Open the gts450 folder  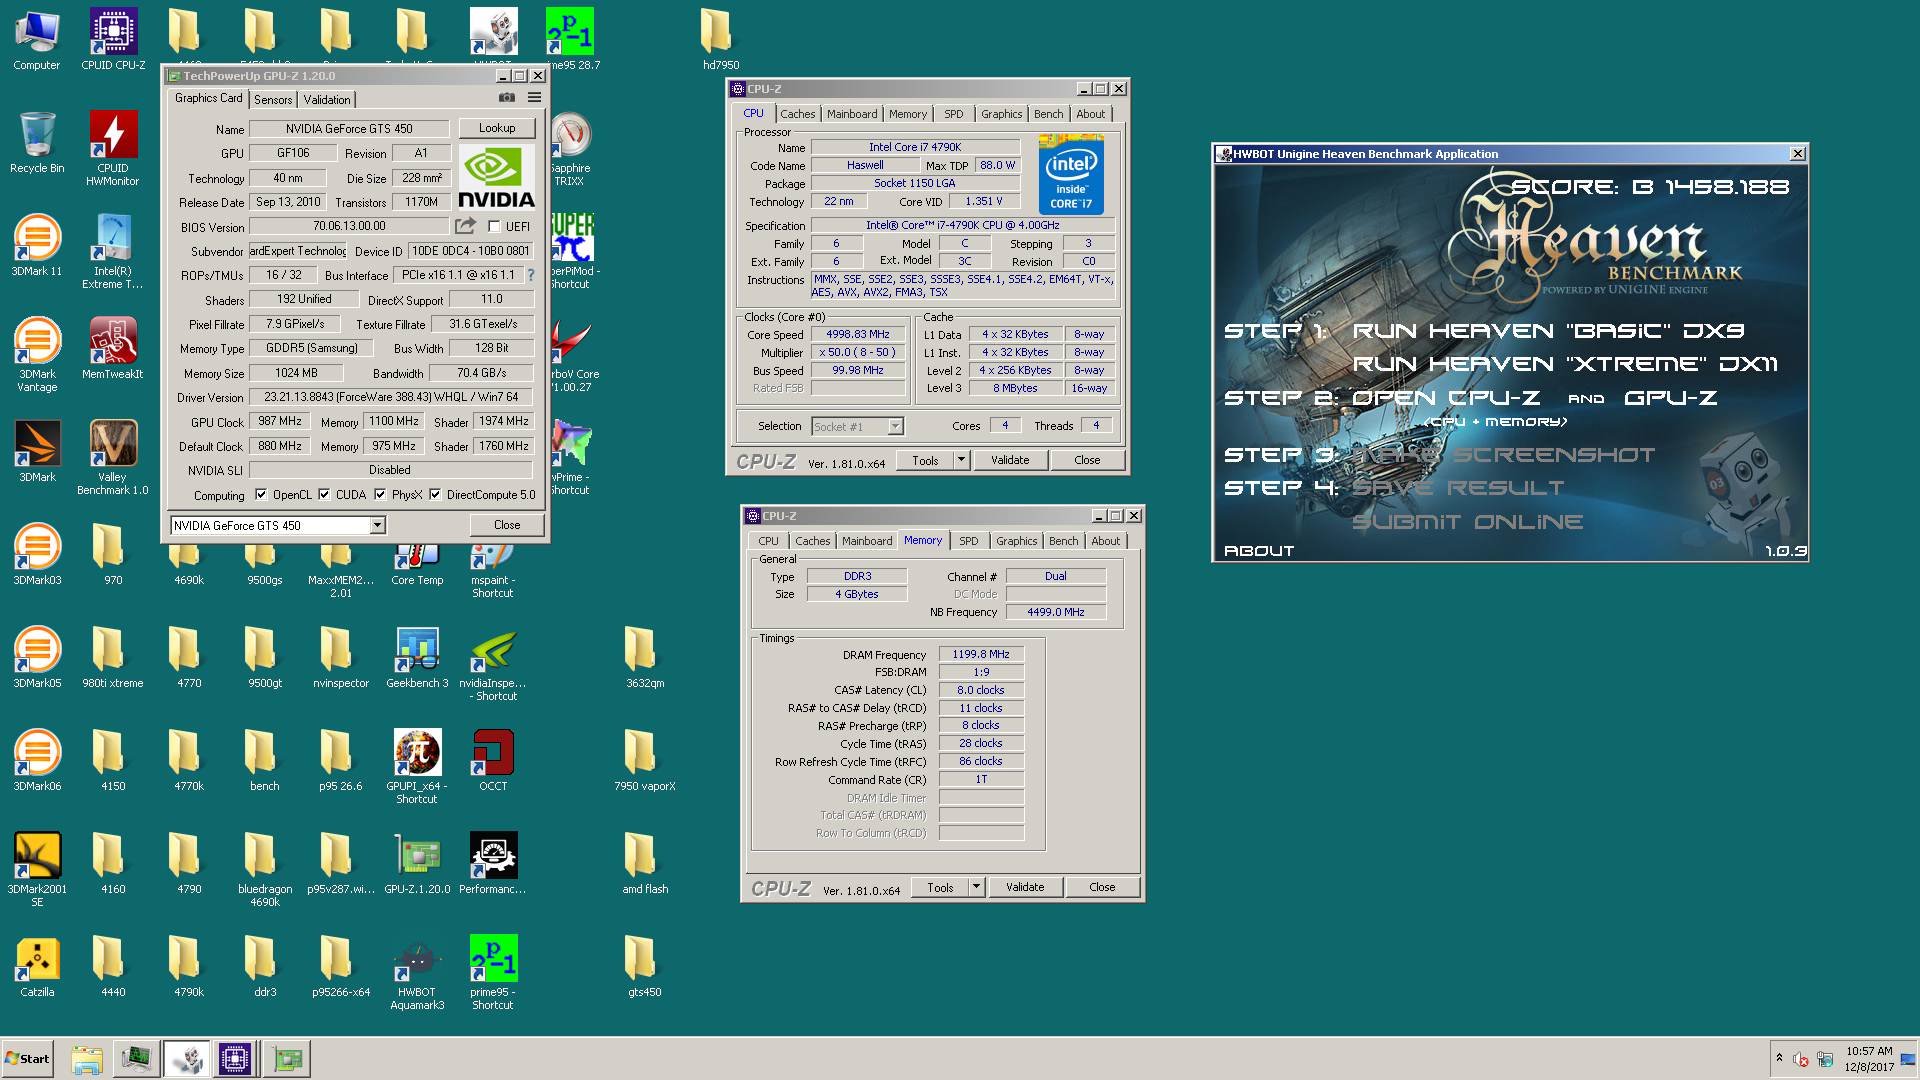tap(645, 966)
